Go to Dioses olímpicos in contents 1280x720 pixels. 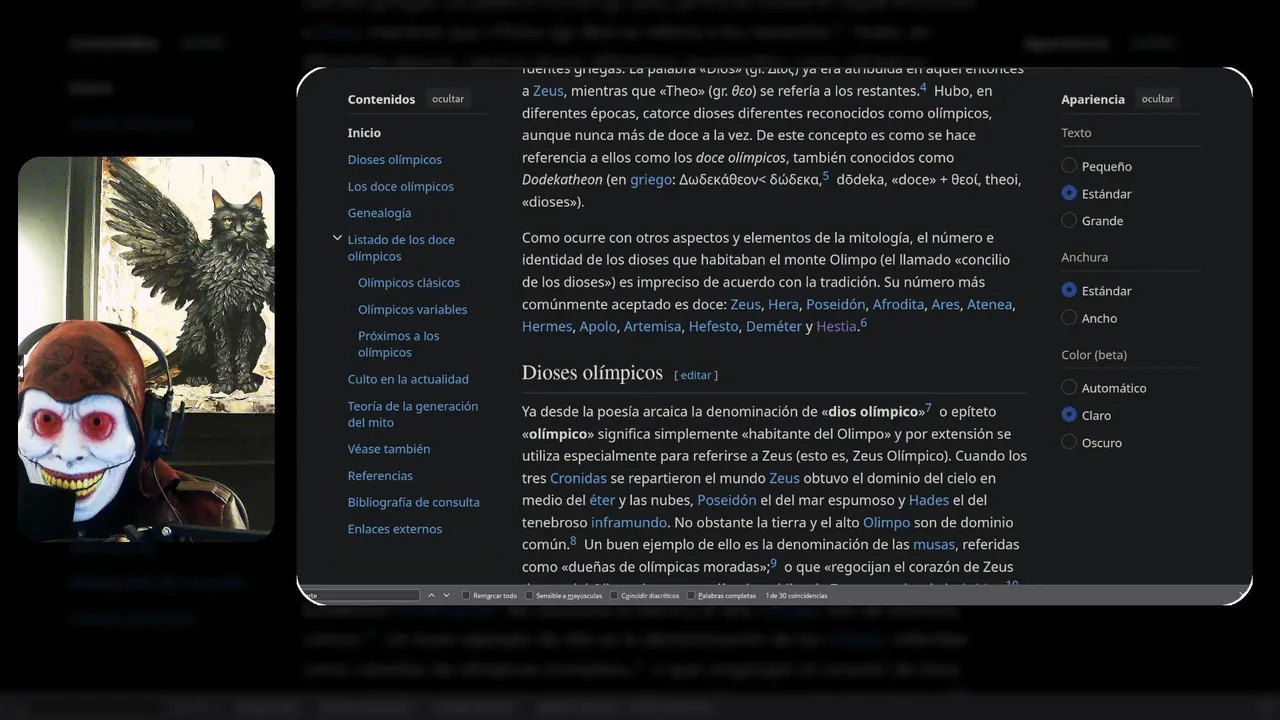pyautogui.click(x=394, y=159)
